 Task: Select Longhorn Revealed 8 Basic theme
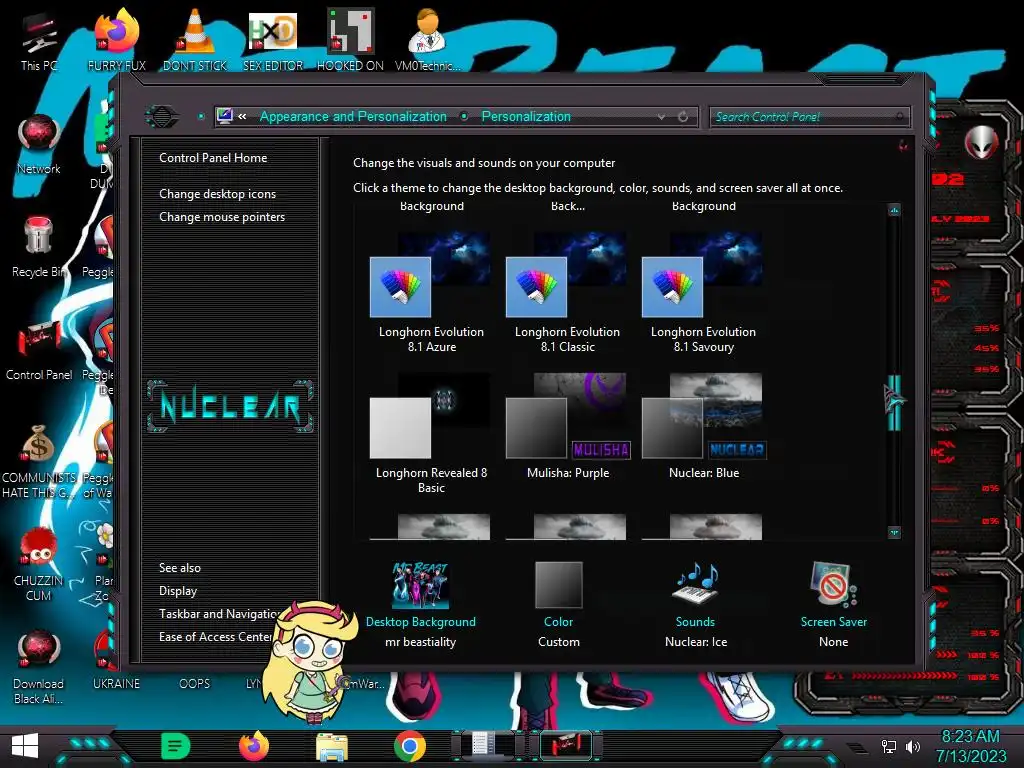click(431, 434)
